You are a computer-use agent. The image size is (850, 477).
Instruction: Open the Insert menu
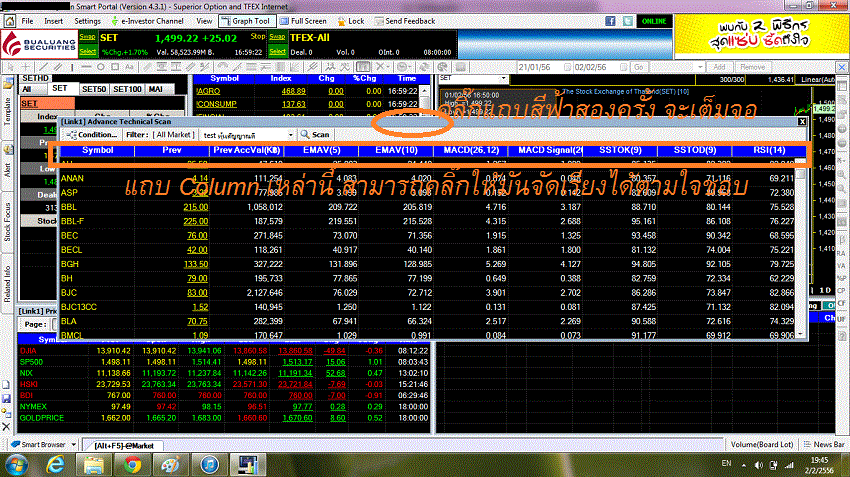point(53,21)
